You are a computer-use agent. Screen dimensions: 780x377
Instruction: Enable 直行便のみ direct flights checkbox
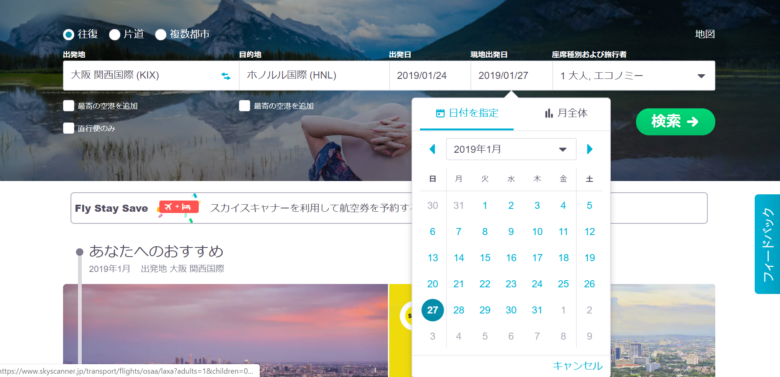coord(69,128)
